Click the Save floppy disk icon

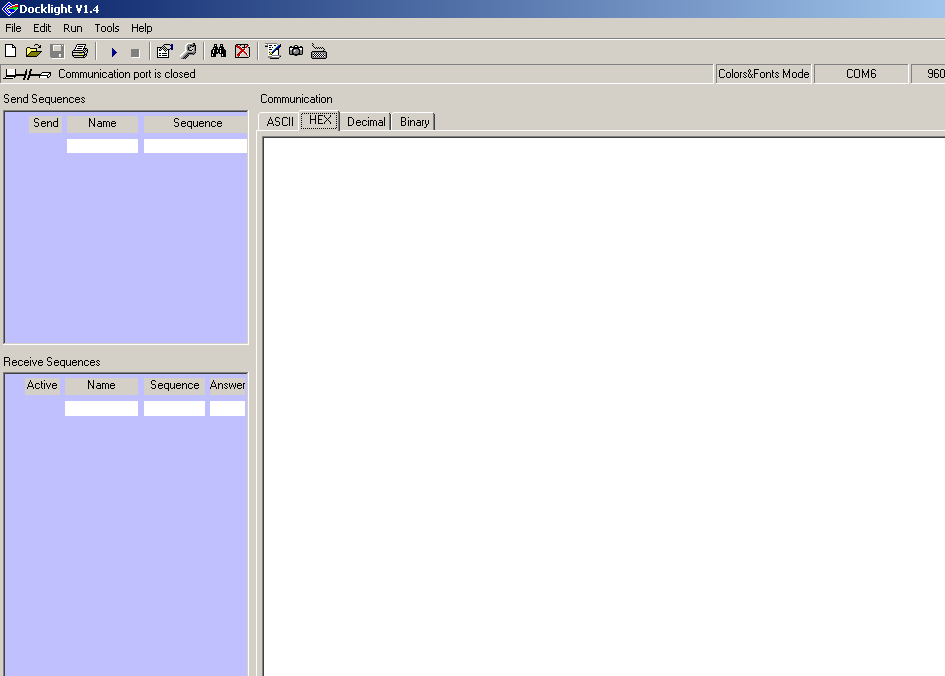57,51
